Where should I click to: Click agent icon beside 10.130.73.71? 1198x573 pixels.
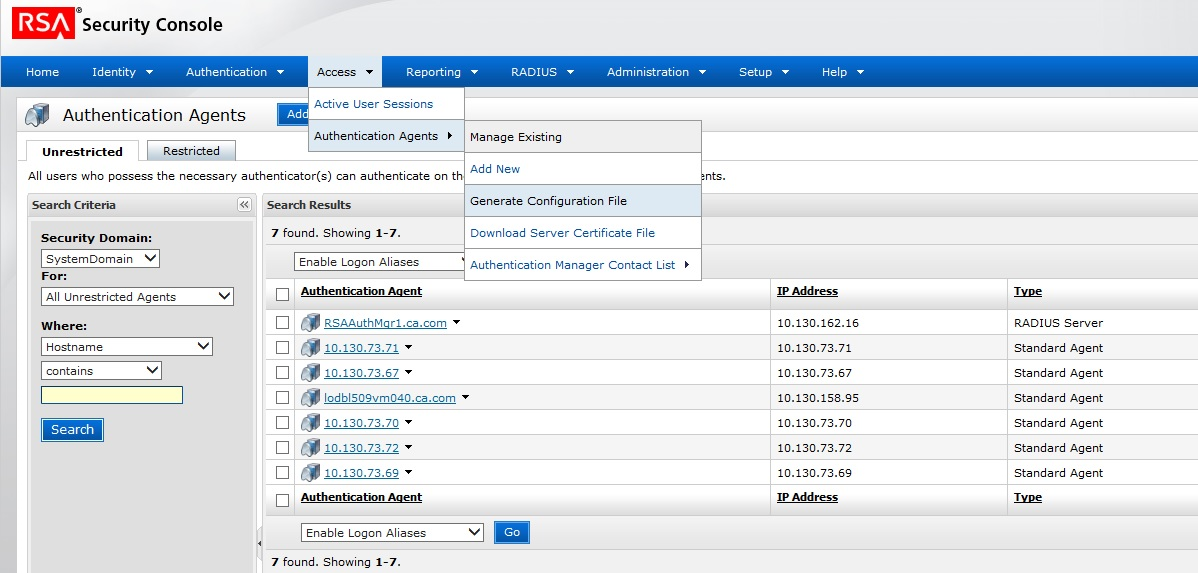coord(311,348)
